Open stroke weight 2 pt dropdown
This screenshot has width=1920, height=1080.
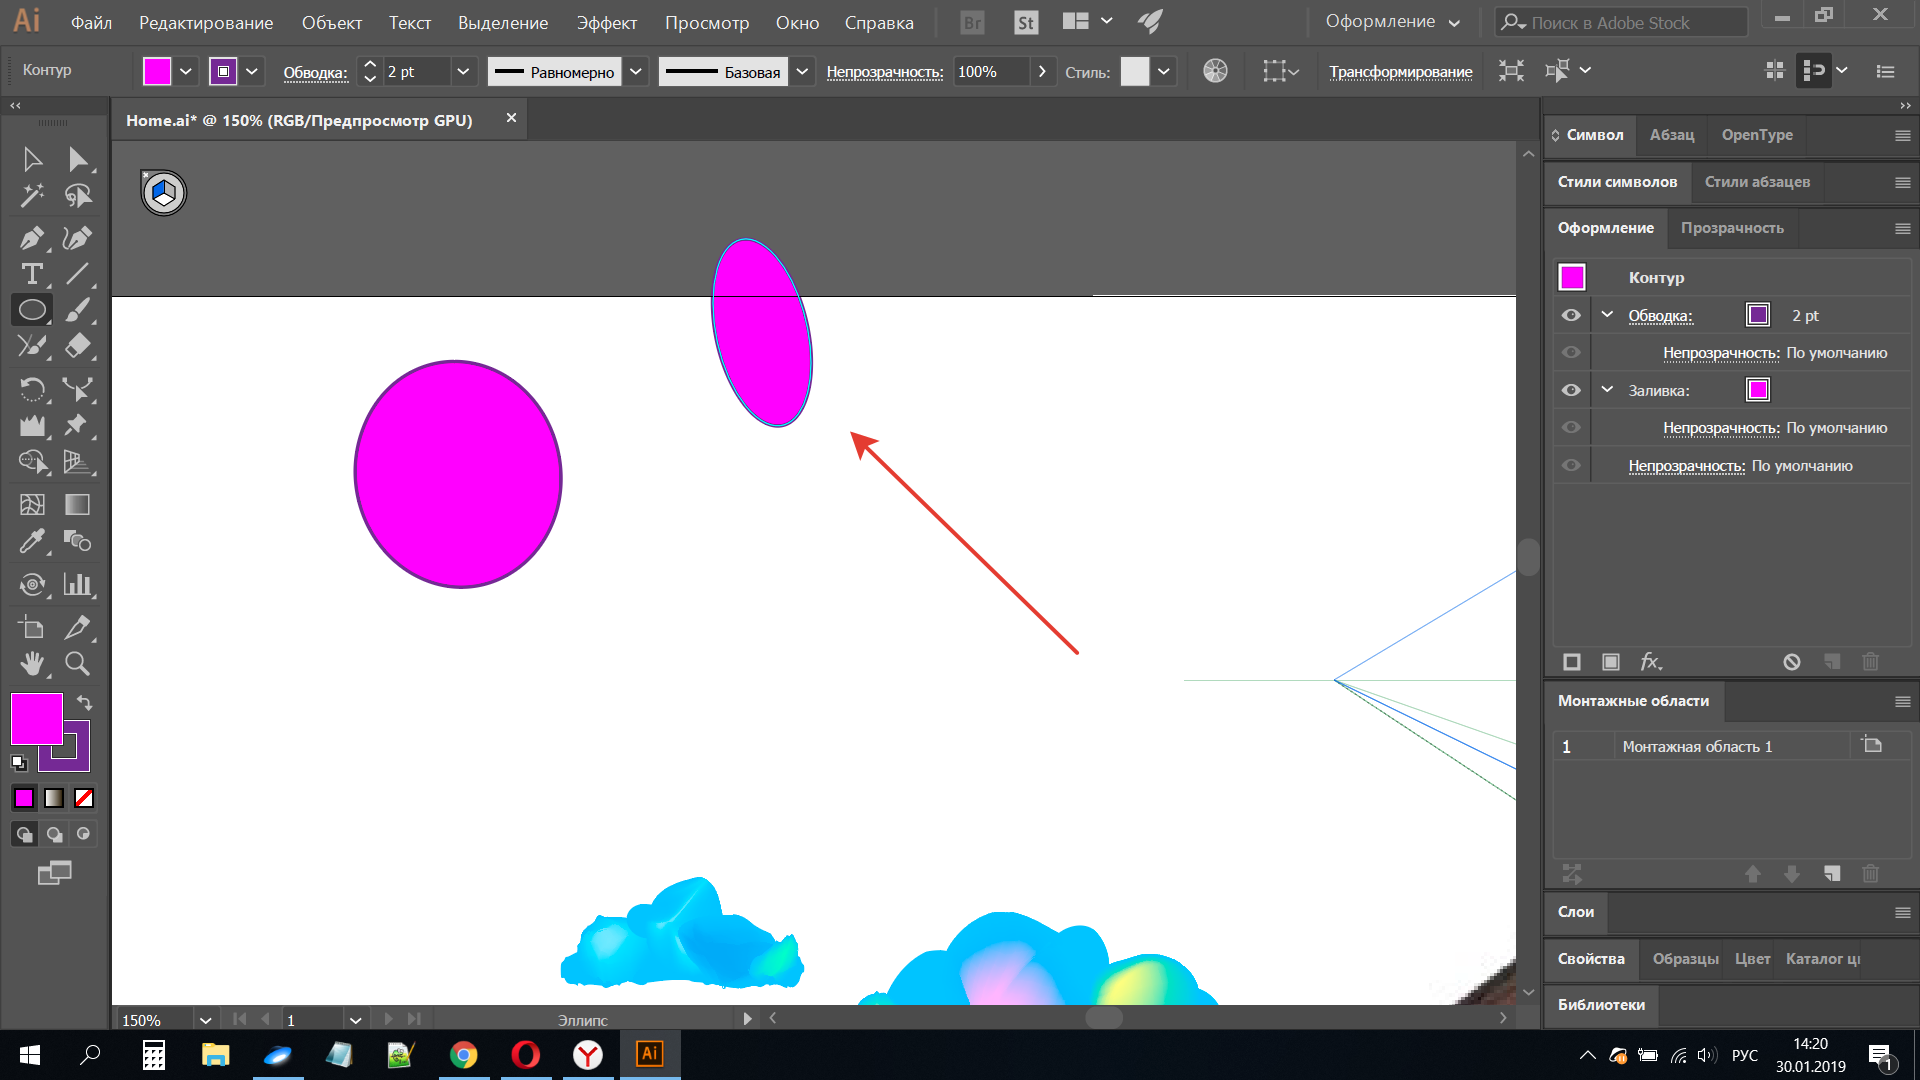pyautogui.click(x=462, y=71)
